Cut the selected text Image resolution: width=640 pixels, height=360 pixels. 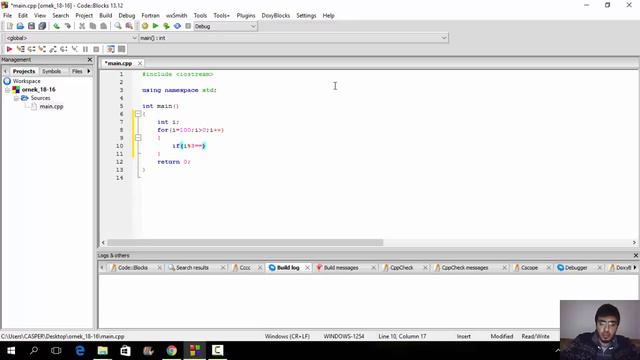(x=82, y=26)
